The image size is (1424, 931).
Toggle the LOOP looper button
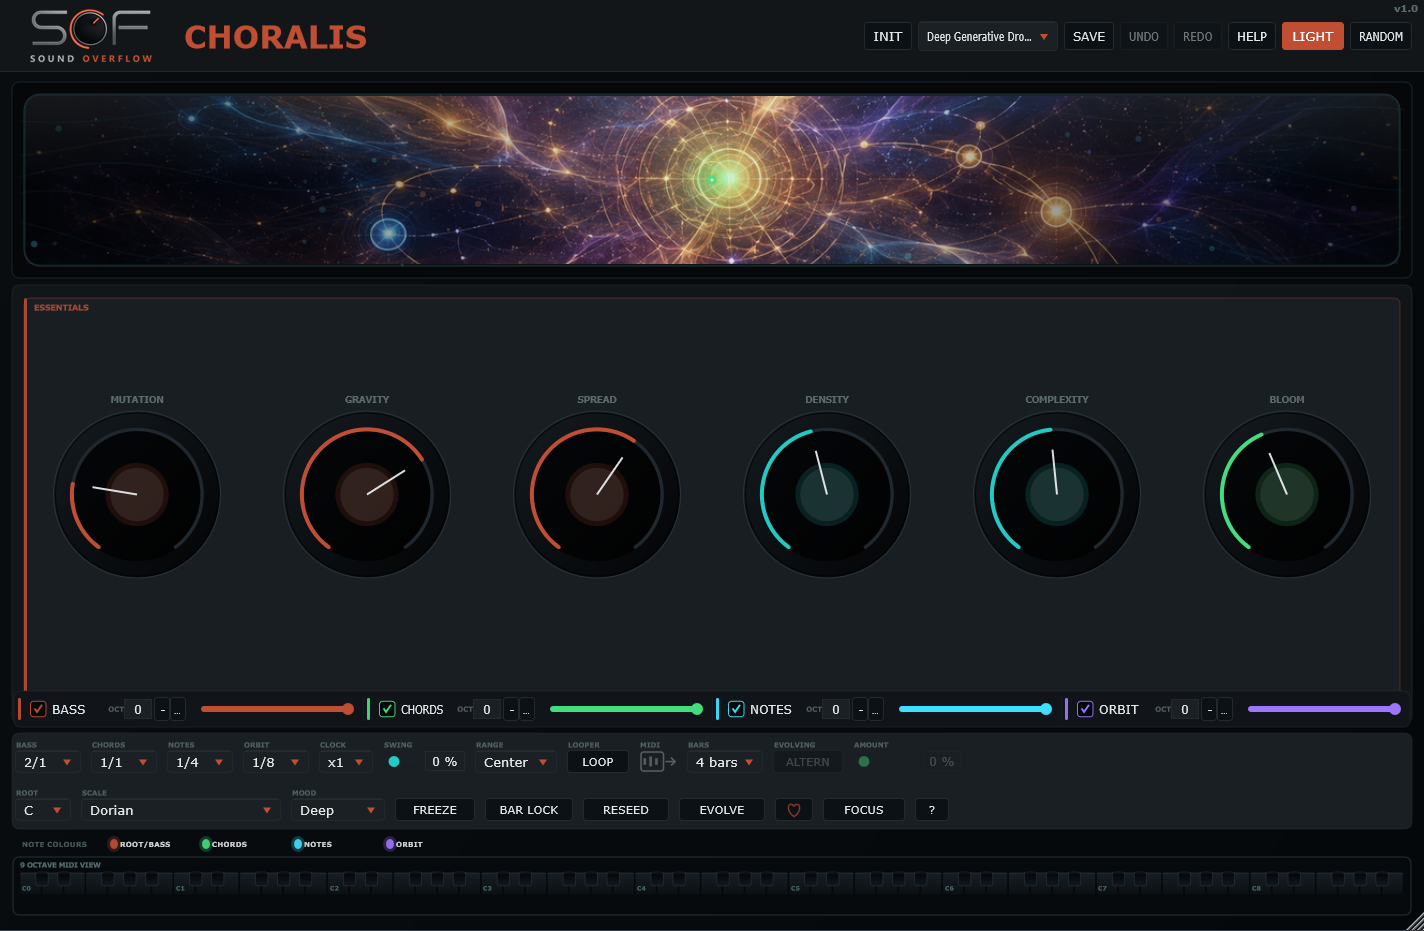598,762
